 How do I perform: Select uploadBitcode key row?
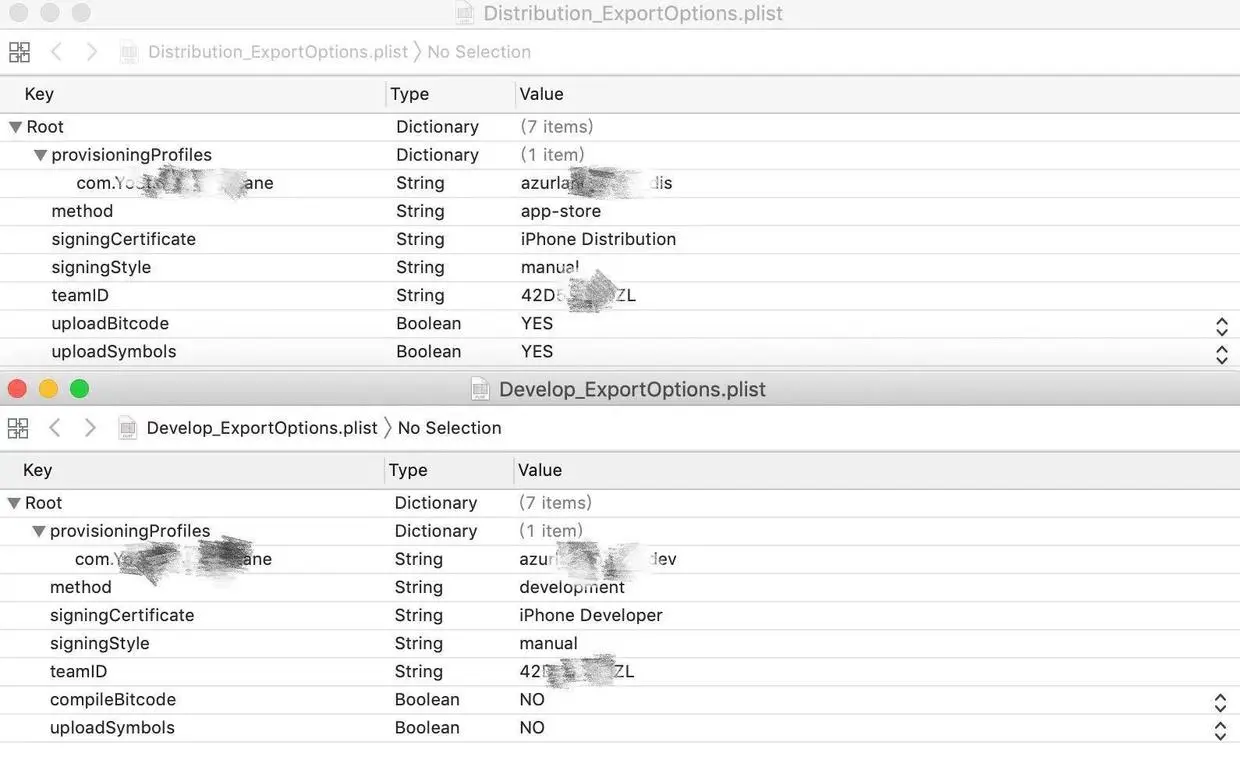(x=110, y=324)
